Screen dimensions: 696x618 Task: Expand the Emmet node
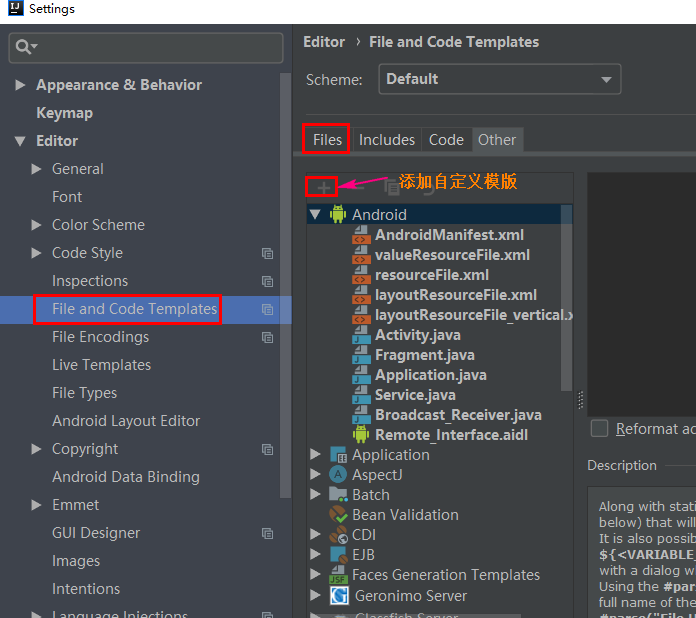click(x=36, y=505)
